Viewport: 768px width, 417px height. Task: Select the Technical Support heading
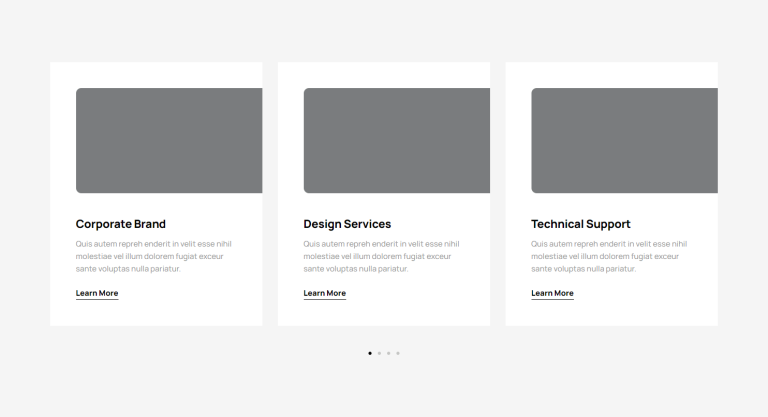[581, 224]
